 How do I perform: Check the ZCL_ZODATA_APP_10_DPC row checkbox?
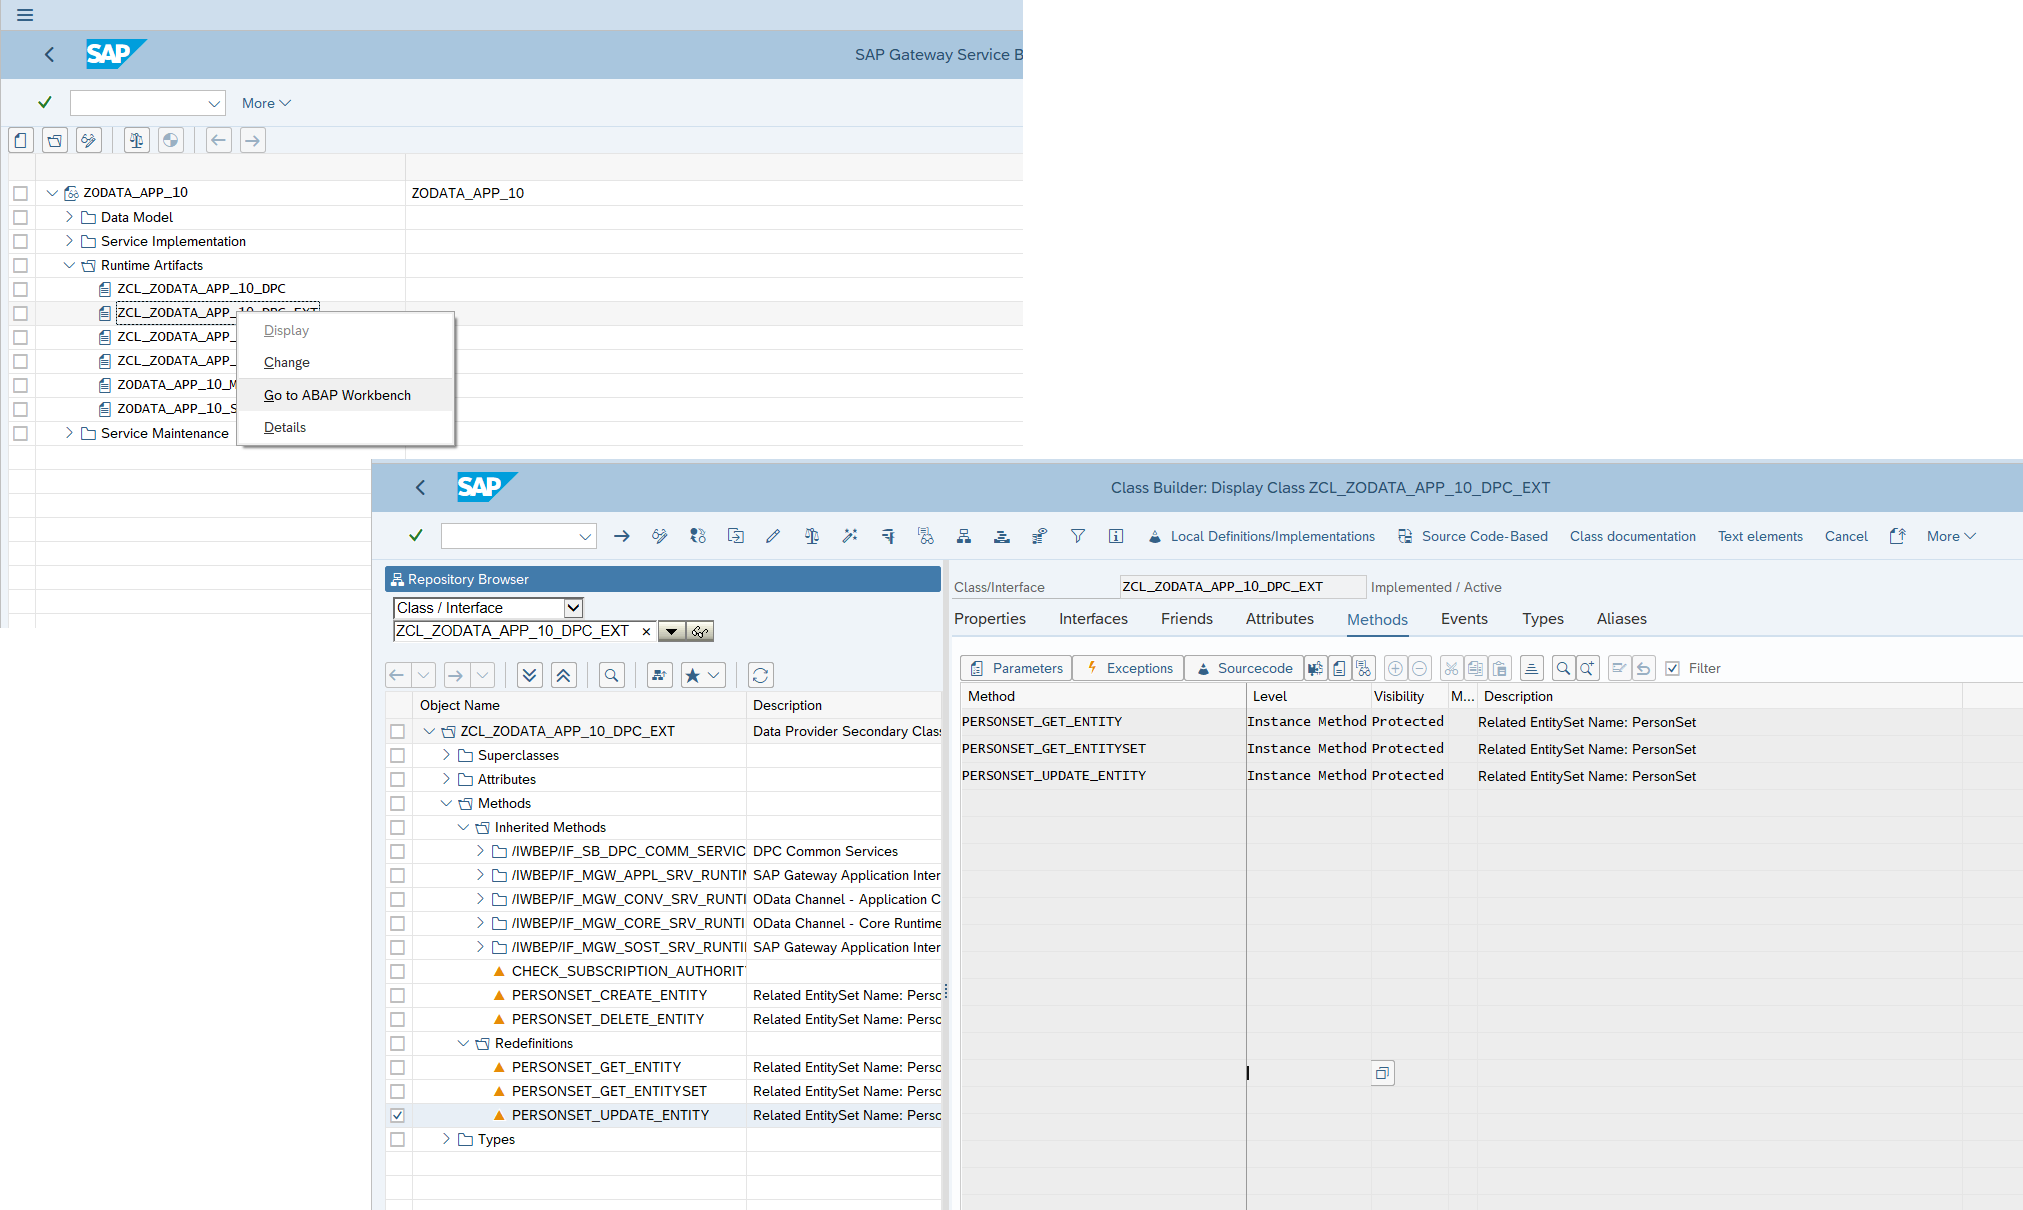(20, 289)
